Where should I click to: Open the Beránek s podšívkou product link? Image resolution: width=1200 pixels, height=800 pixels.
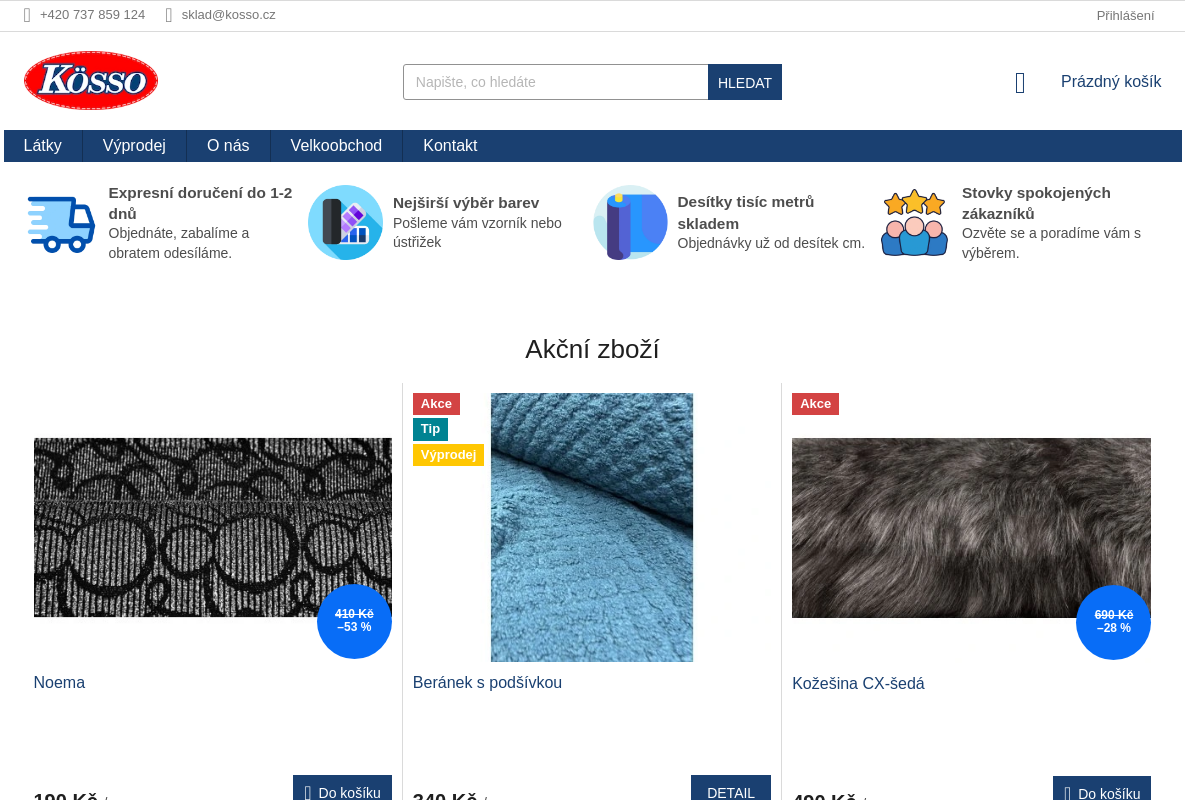pyautogui.click(x=487, y=683)
